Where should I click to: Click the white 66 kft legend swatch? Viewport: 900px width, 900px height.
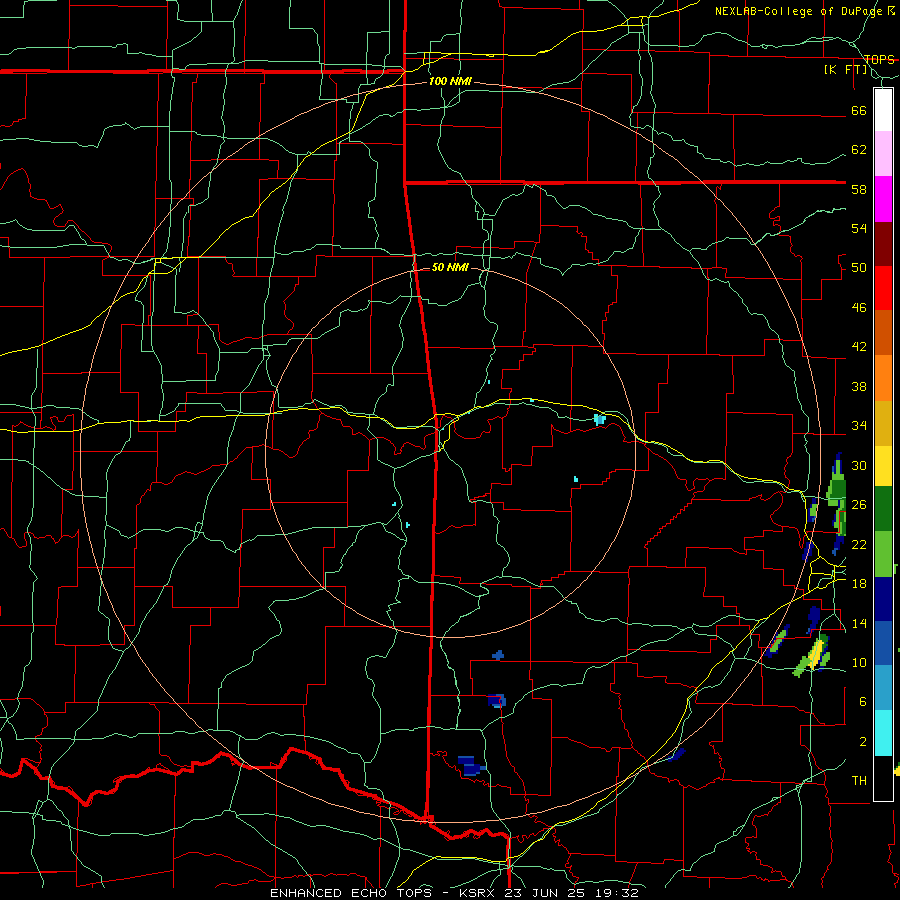[x=883, y=110]
